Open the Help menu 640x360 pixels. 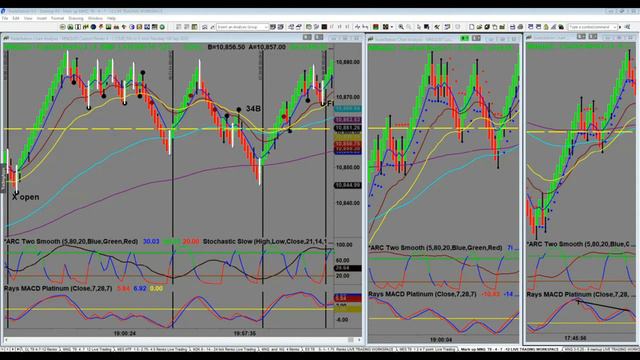coord(111,18)
